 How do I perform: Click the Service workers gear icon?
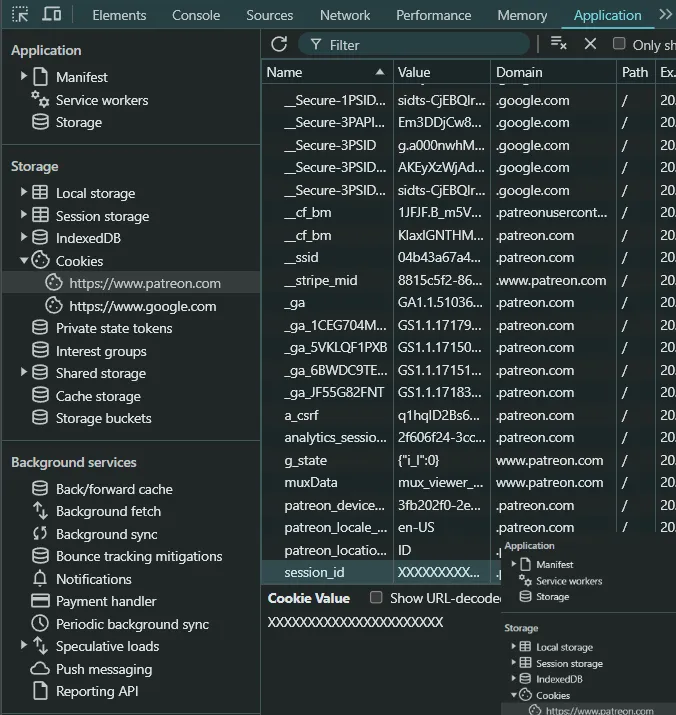coord(40,99)
